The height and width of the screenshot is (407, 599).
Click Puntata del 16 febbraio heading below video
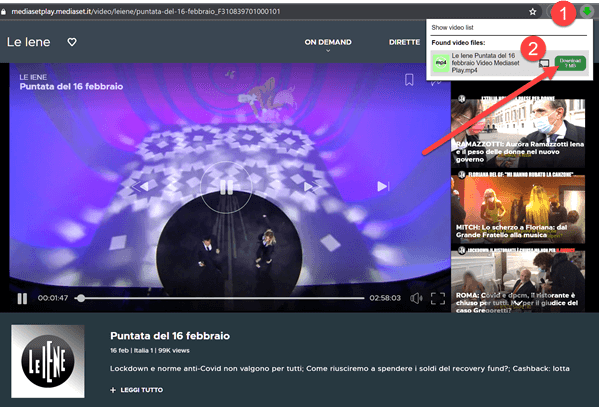point(170,336)
